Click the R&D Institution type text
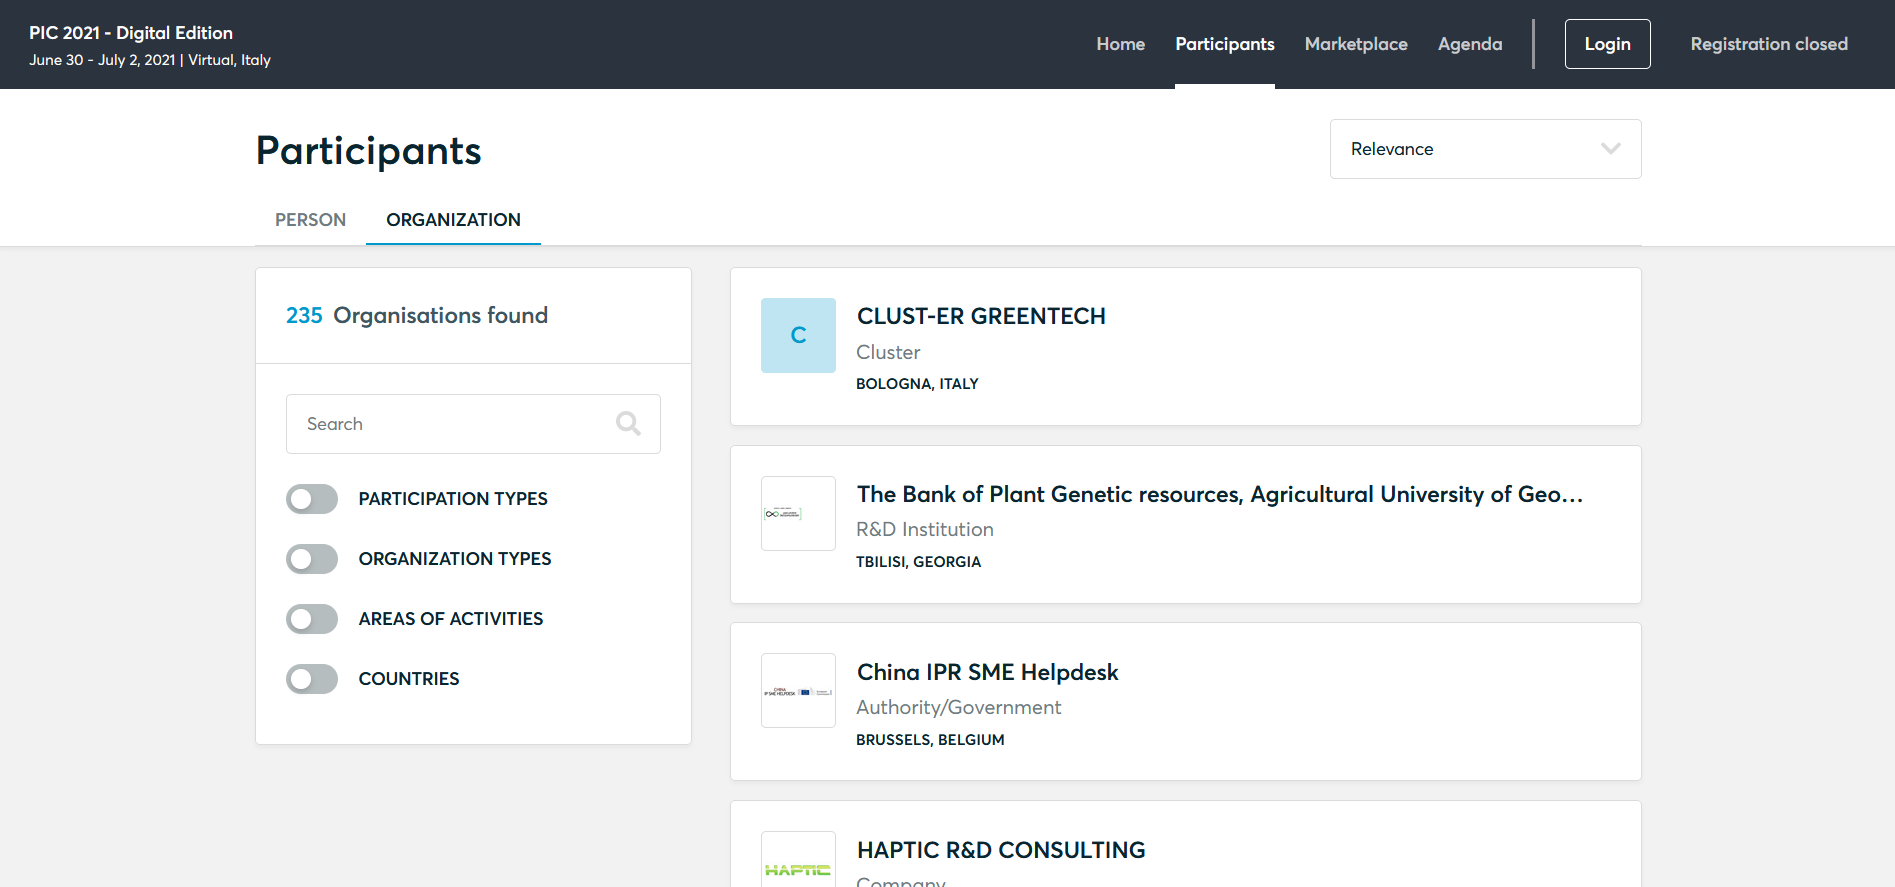This screenshot has height=887, width=1895. click(x=925, y=530)
